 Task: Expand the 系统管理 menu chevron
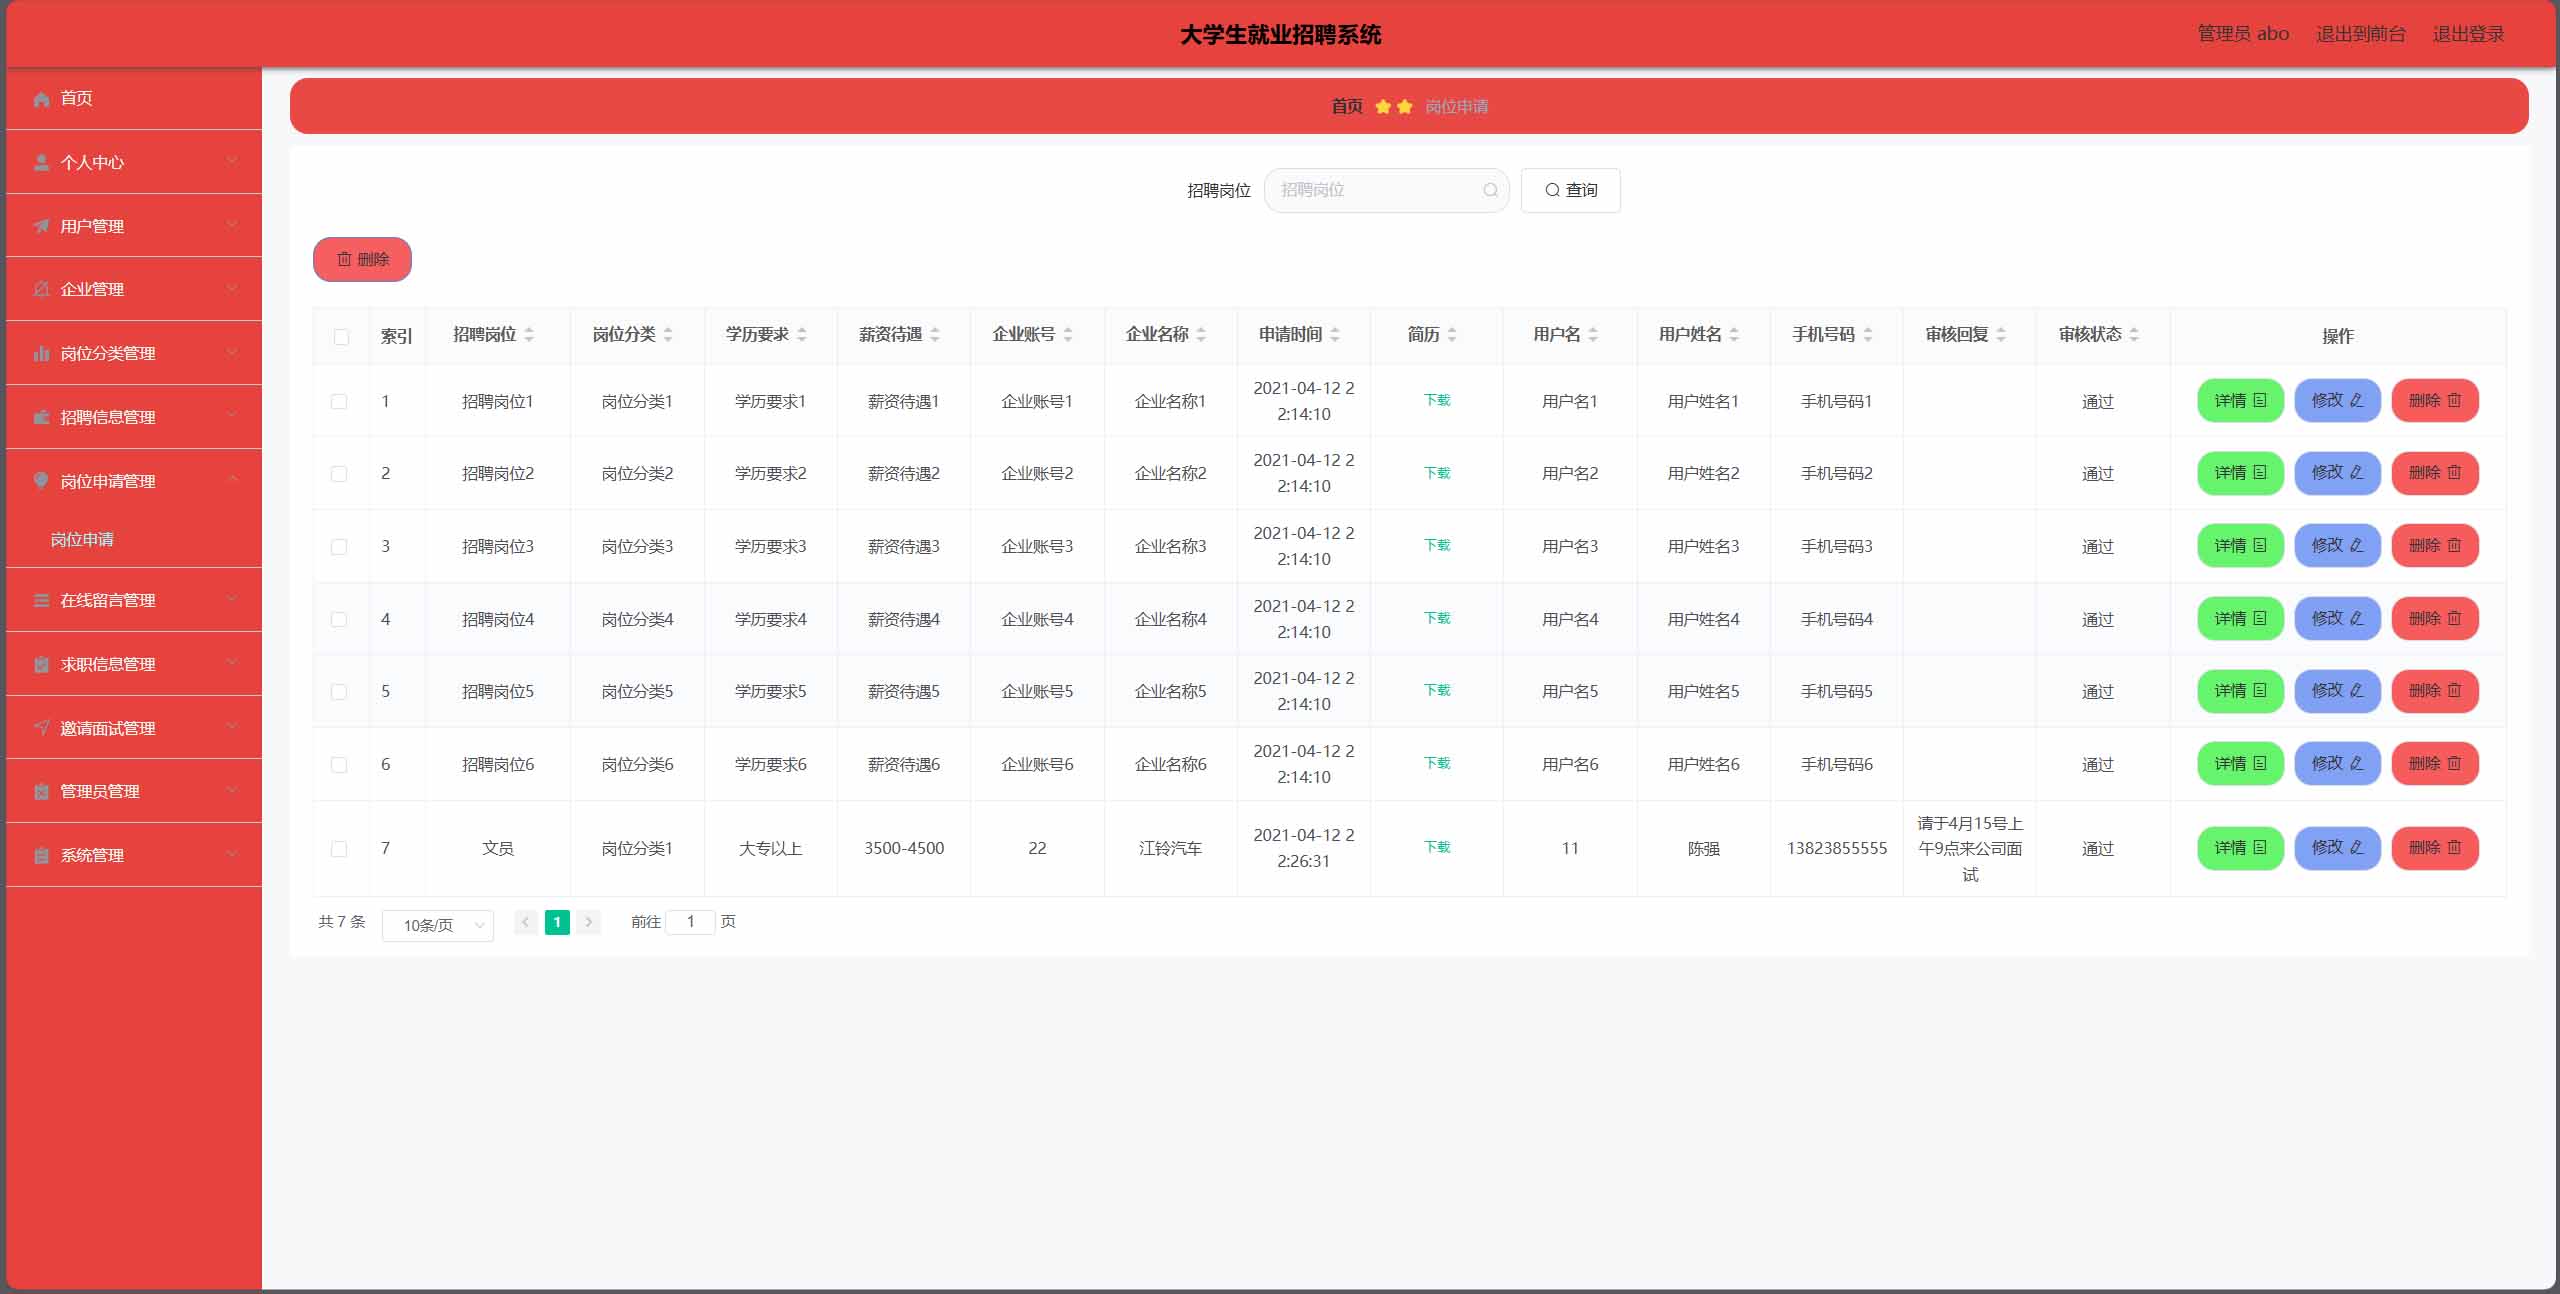pos(232,853)
